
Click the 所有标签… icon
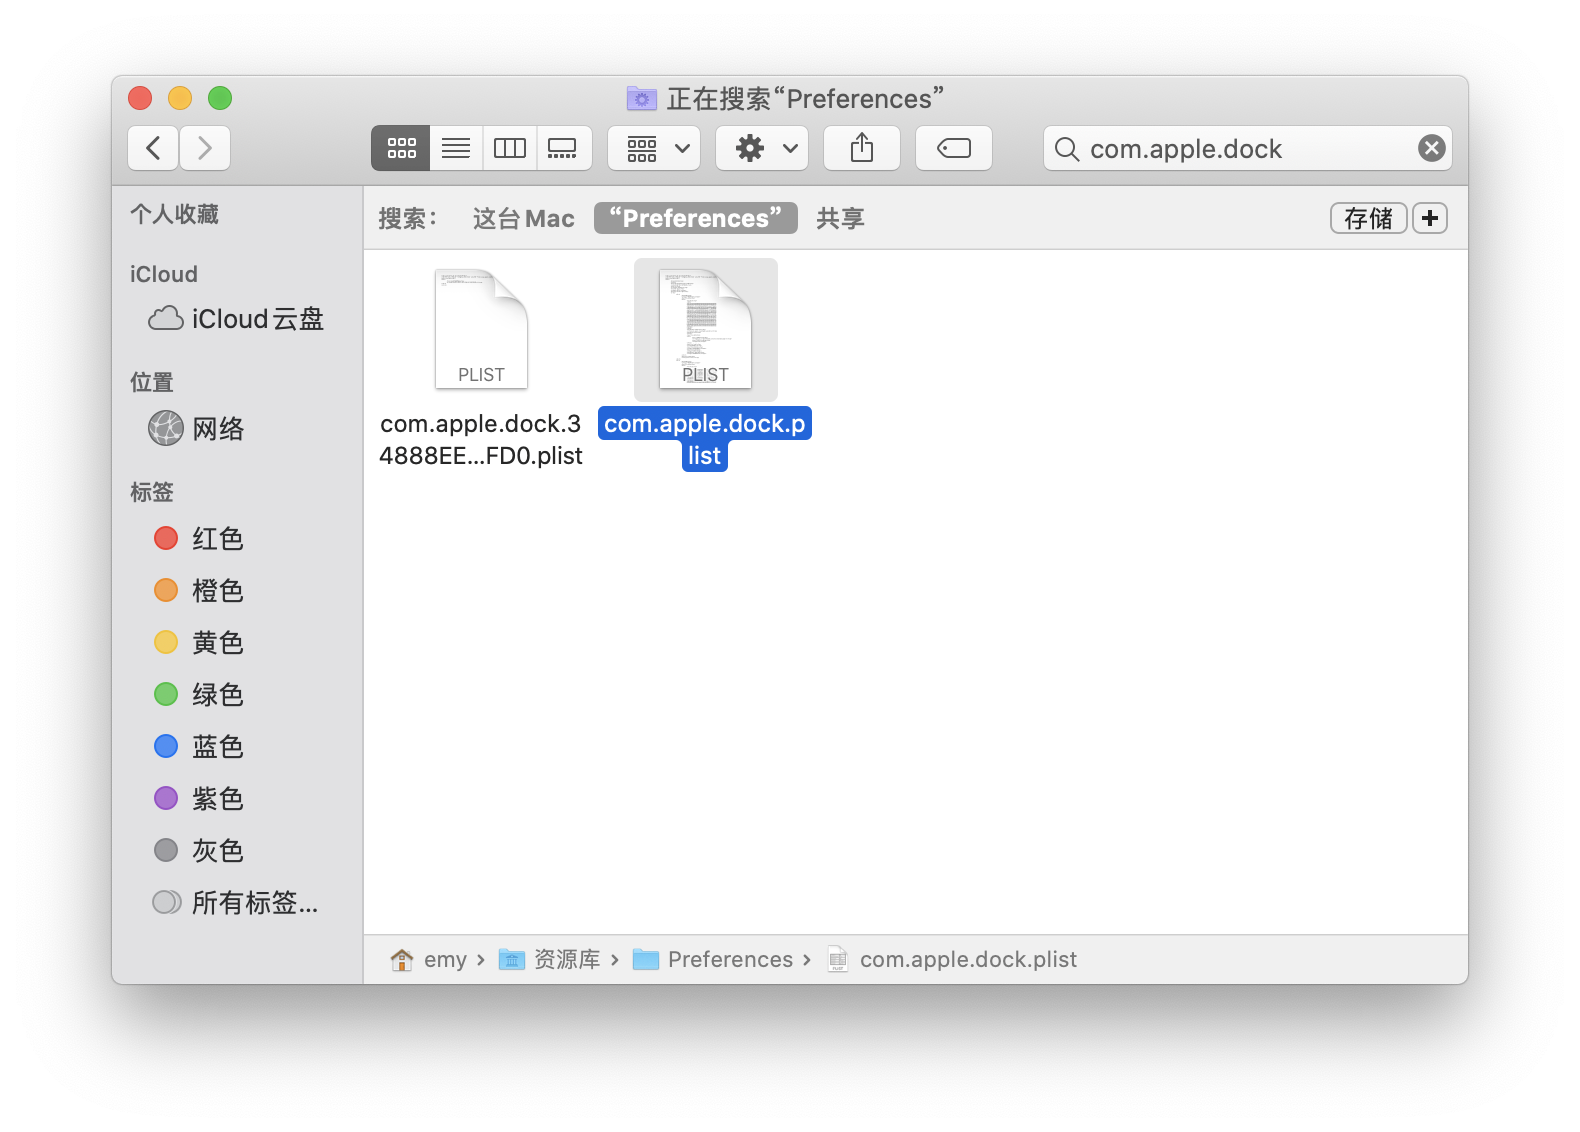(166, 902)
